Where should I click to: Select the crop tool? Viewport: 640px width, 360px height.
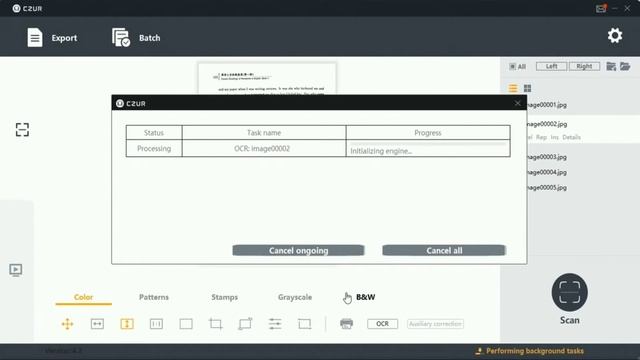216,324
